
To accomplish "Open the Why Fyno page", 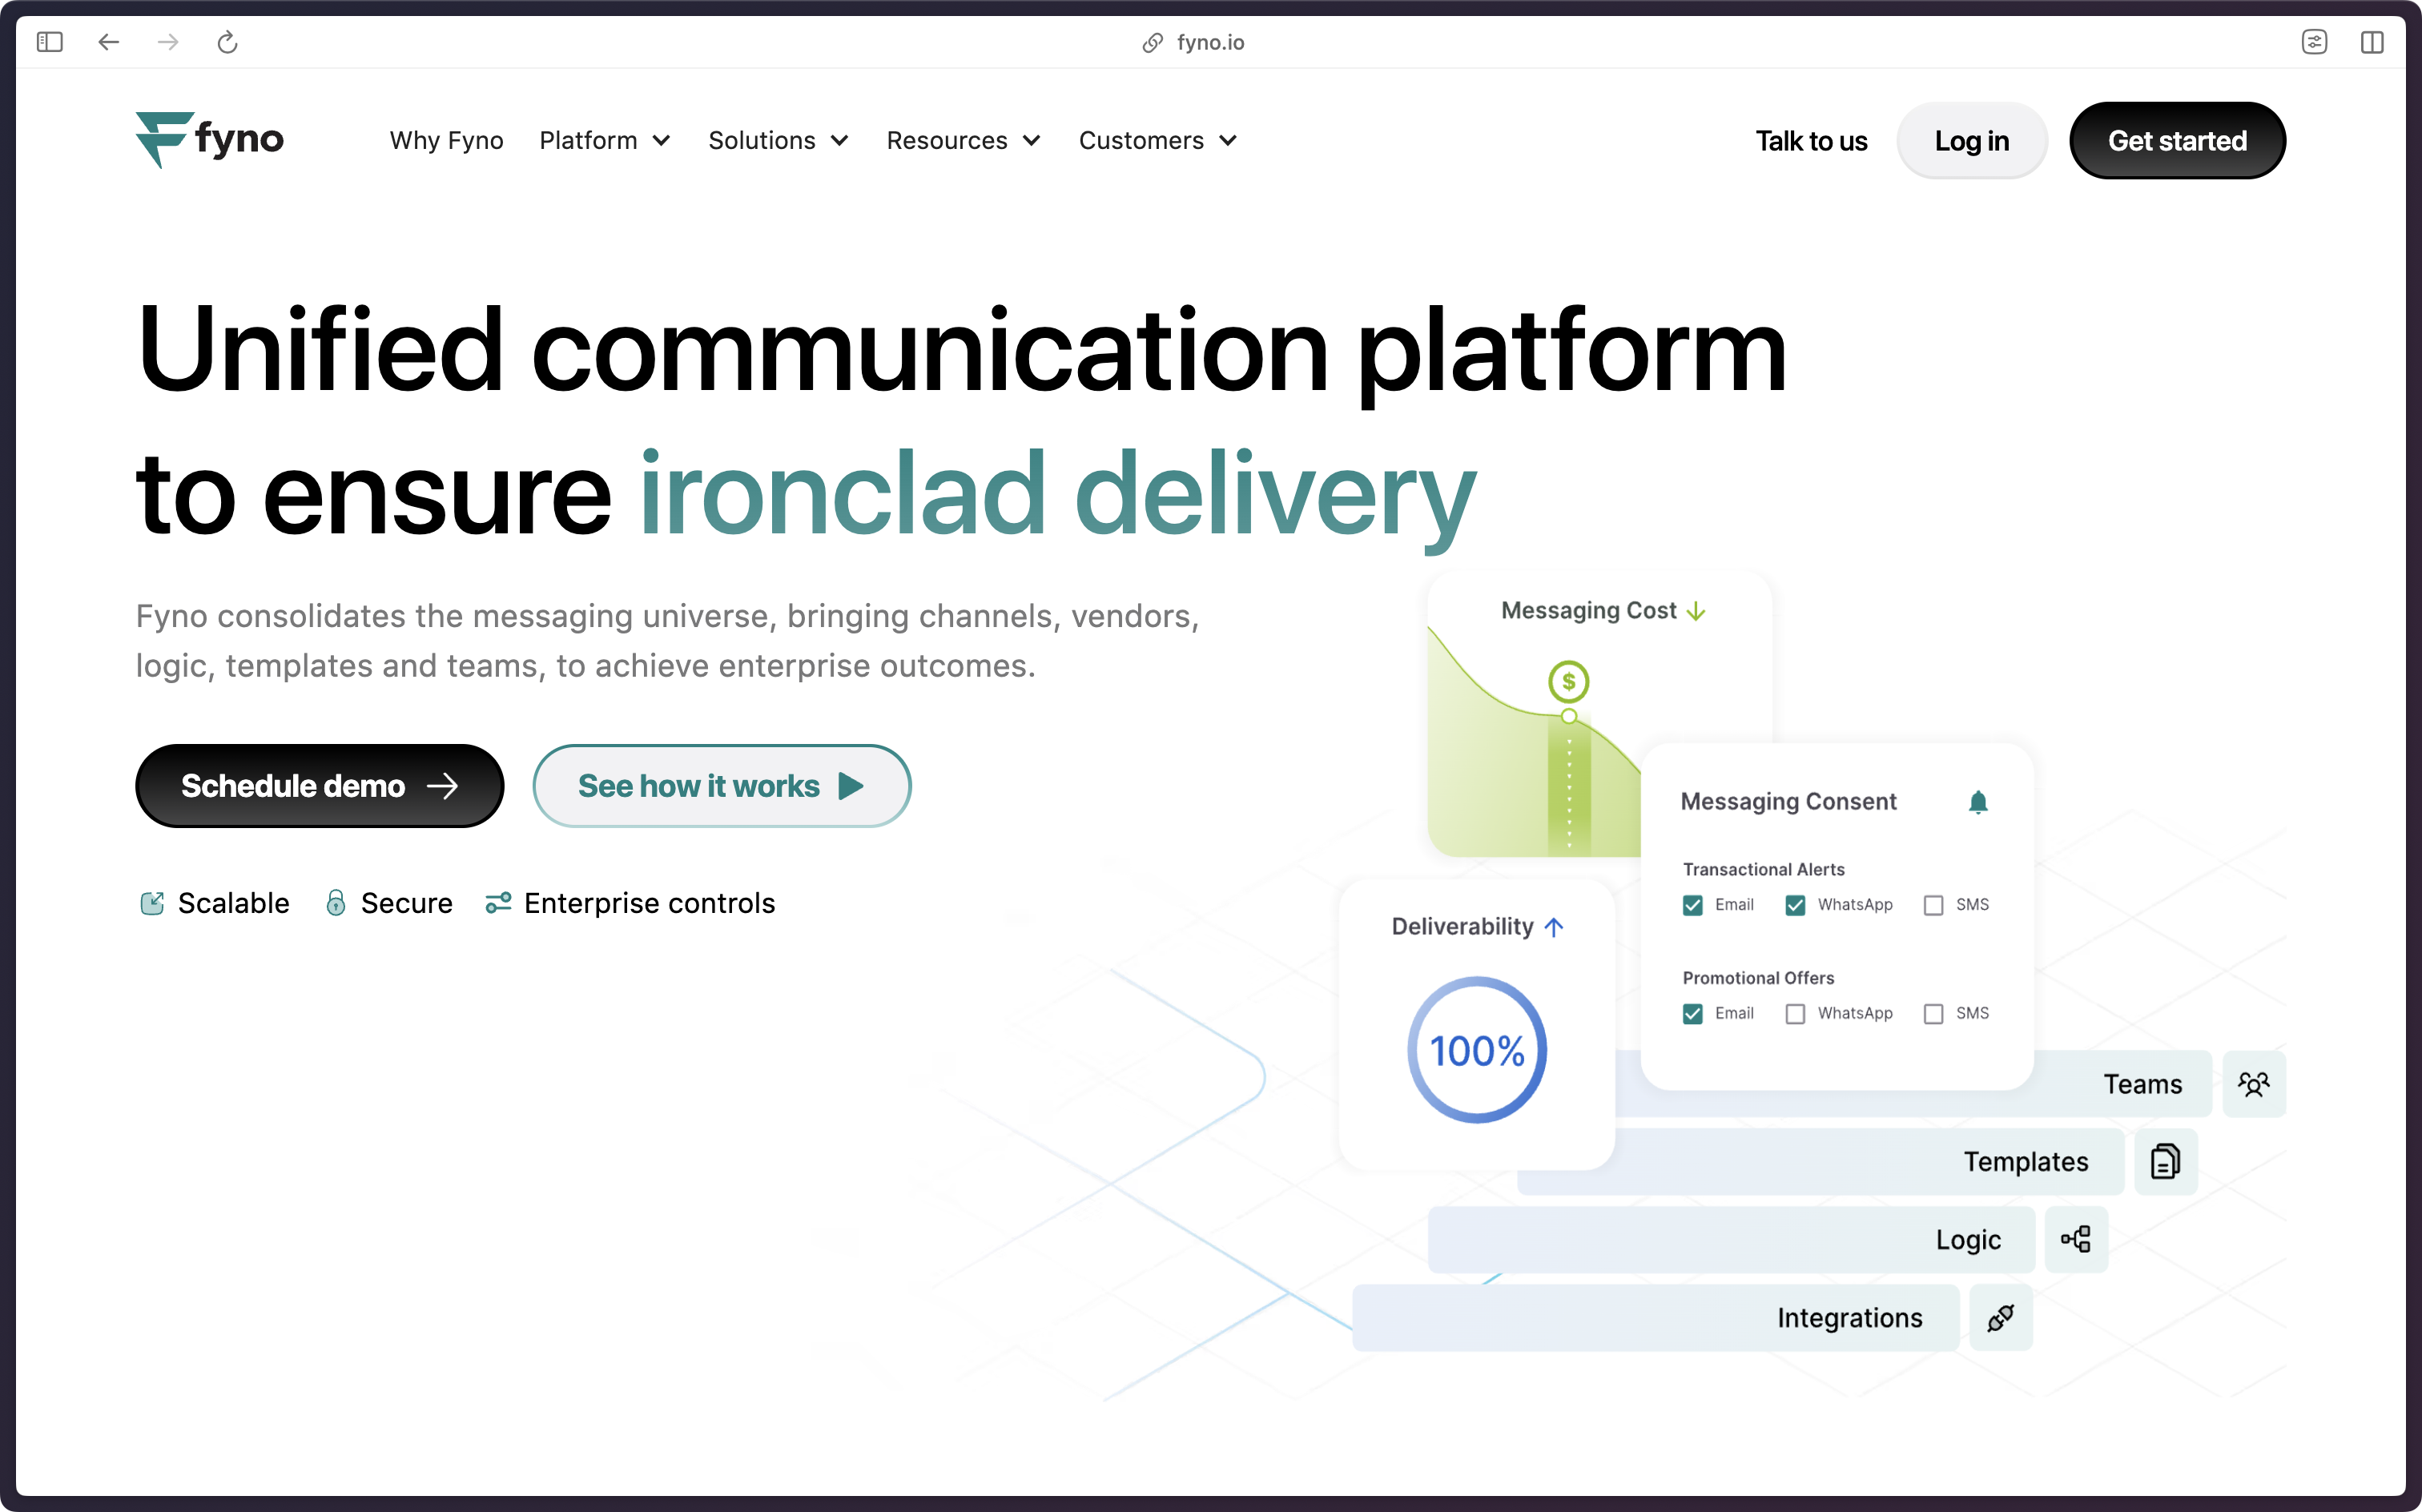I will point(446,141).
